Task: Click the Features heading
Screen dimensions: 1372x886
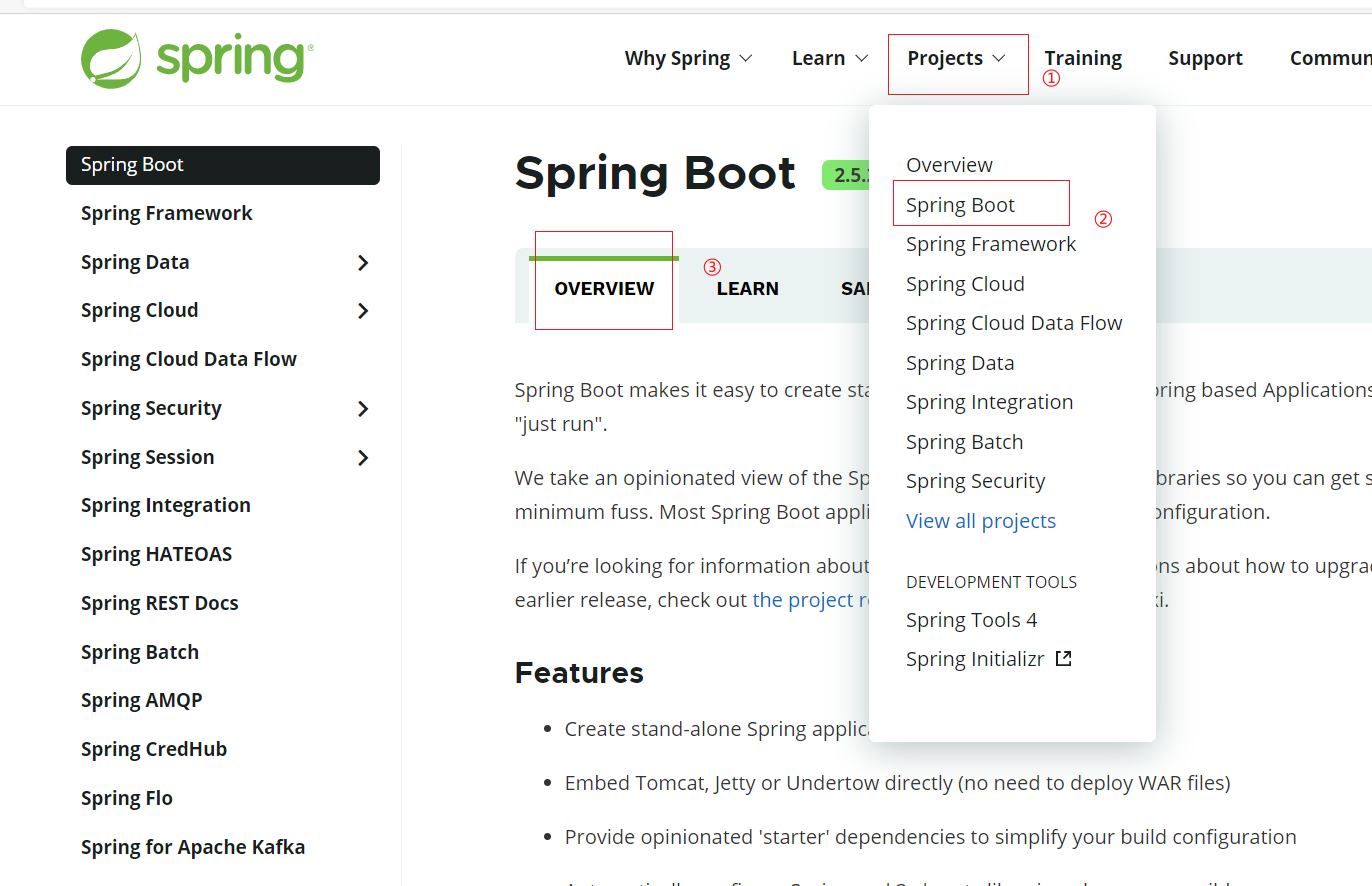Action: click(579, 672)
